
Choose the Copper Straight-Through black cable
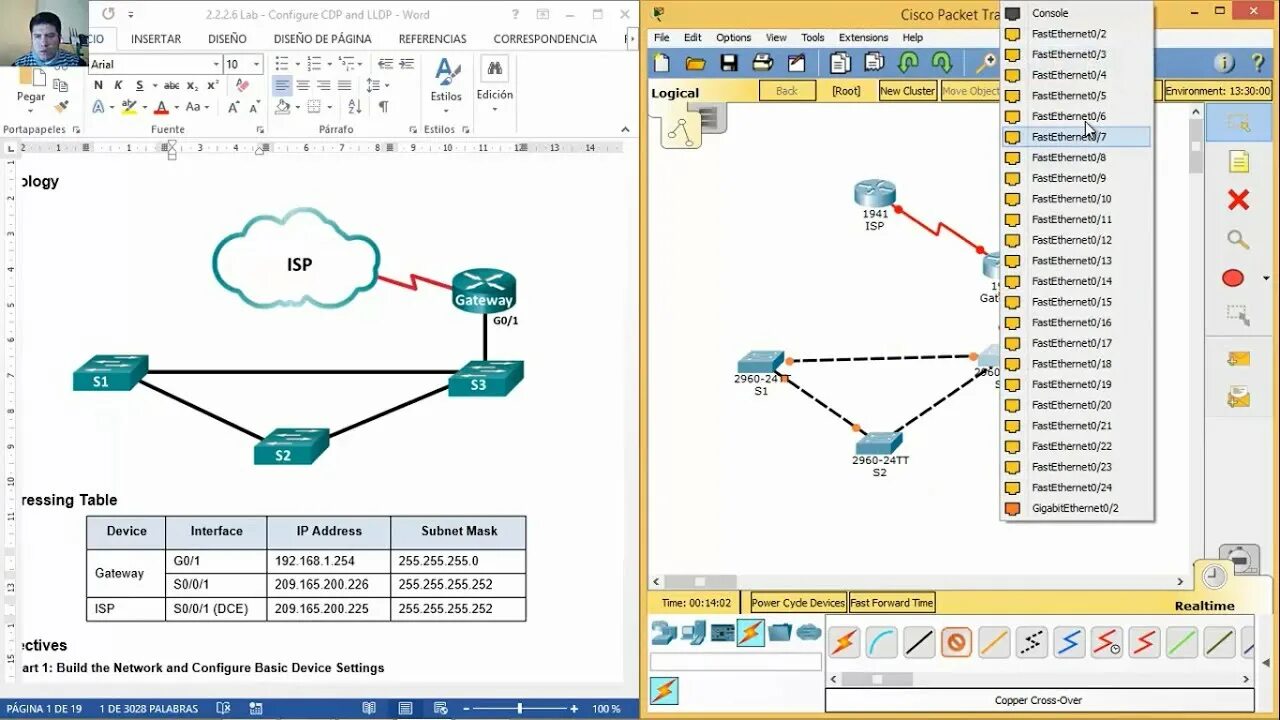[919, 642]
